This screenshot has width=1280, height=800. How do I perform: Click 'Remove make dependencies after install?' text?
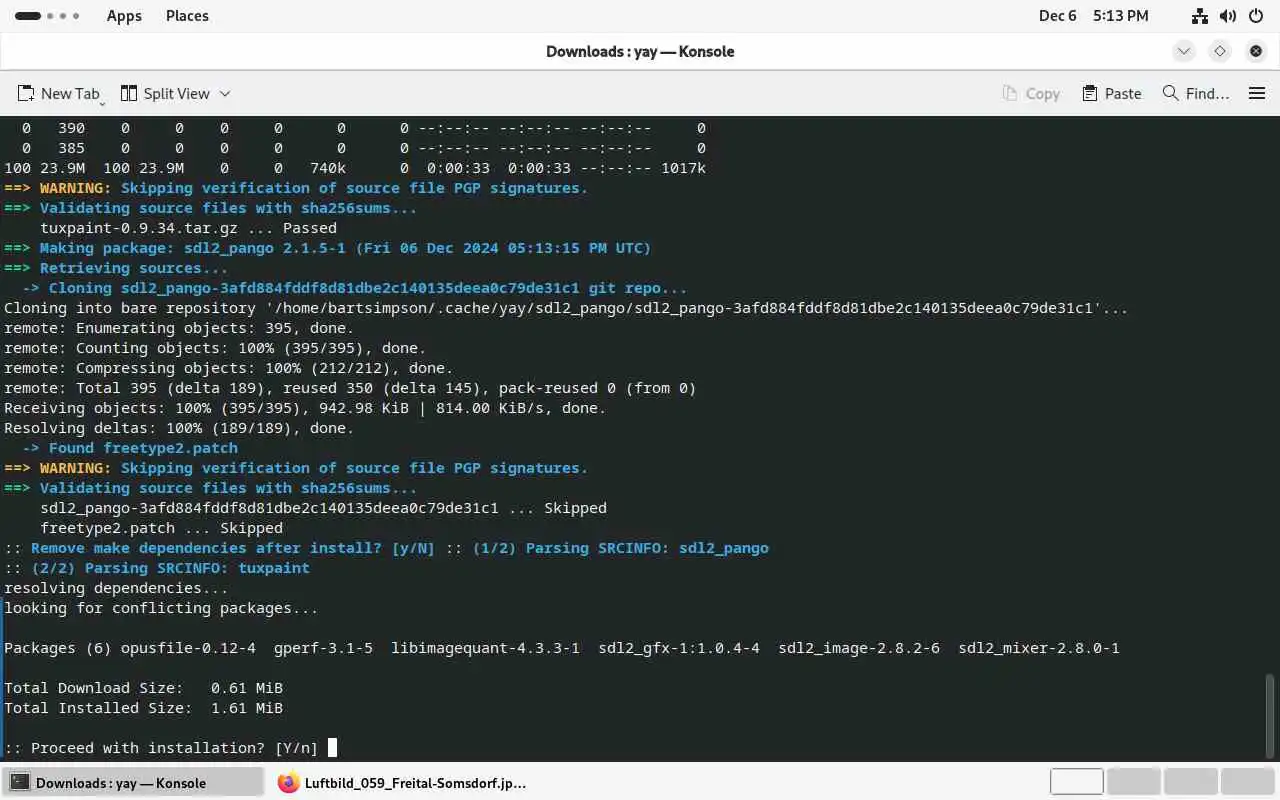pyautogui.click(x=206, y=548)
